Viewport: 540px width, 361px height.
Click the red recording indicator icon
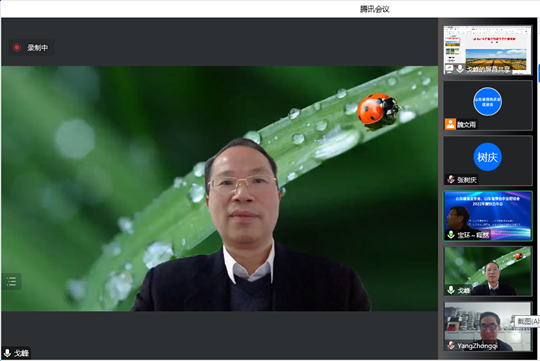pyautogui.click(x=17, y=47)
